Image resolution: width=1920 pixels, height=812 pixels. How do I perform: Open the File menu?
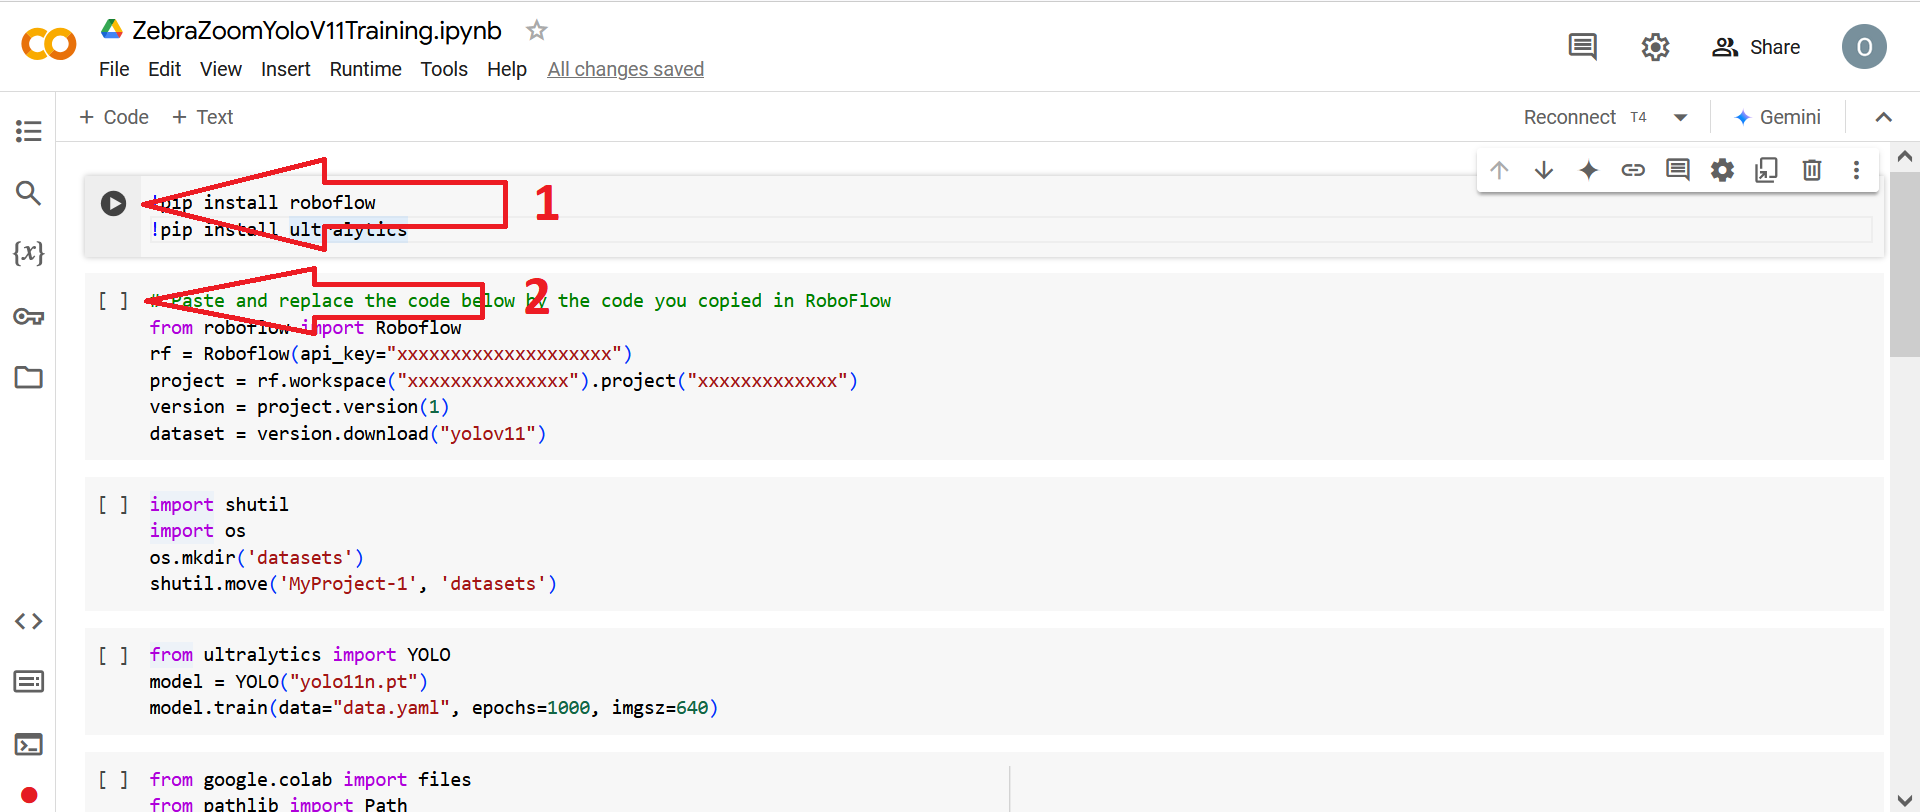pos(114,69)
